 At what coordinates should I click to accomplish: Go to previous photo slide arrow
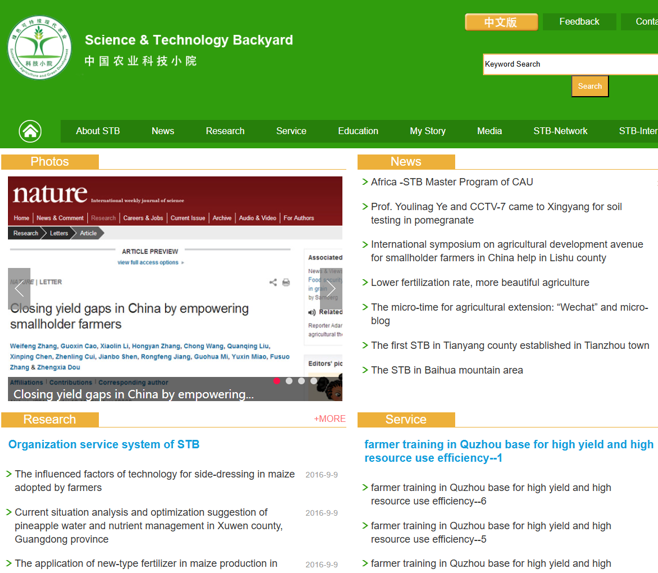click(x=19, y=288)
